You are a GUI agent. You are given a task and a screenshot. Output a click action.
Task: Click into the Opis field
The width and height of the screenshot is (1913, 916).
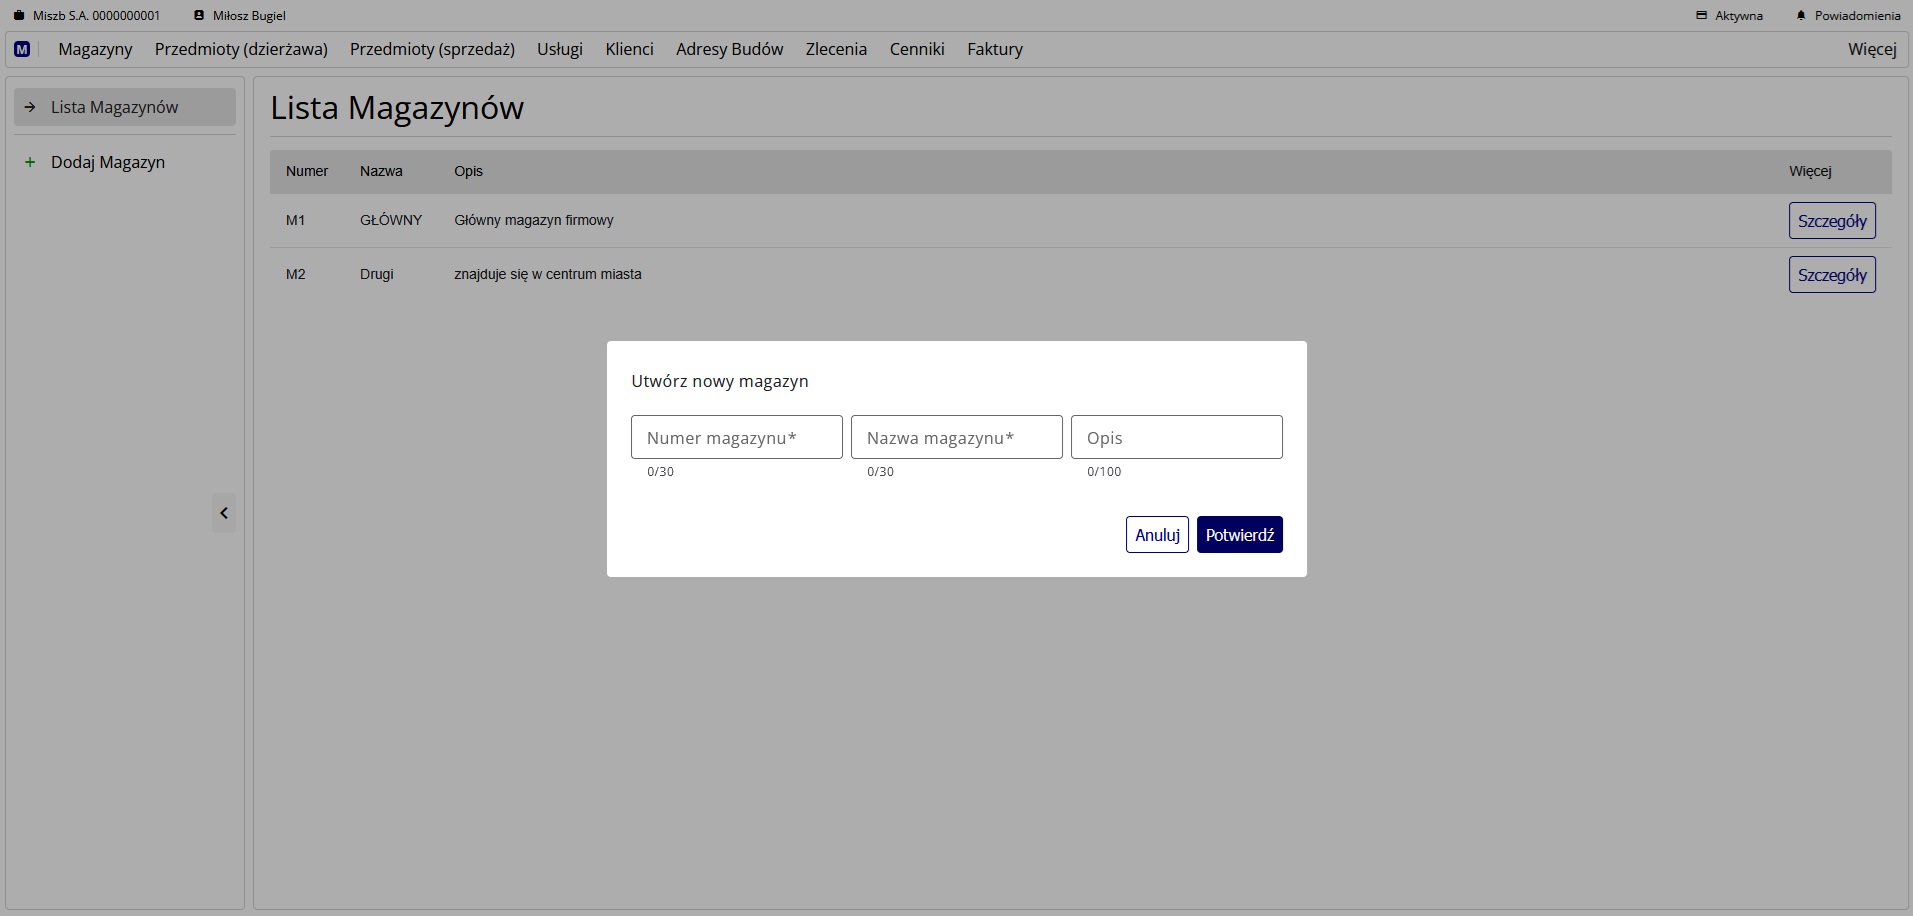pyautogui.click(x=1176, y=438)
